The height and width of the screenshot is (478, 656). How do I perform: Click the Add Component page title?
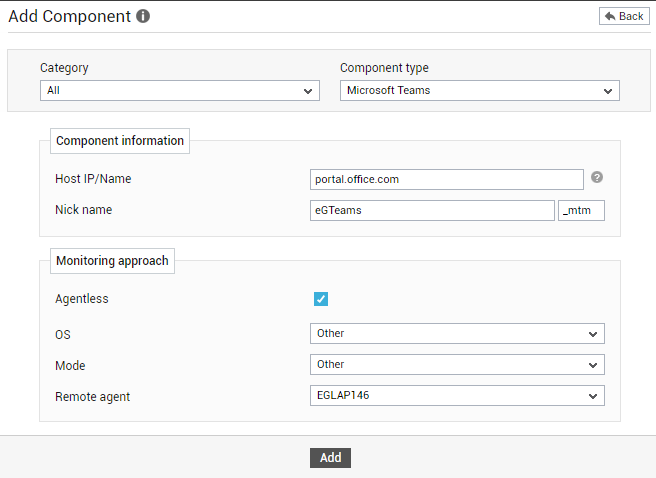tap(69, 16)
